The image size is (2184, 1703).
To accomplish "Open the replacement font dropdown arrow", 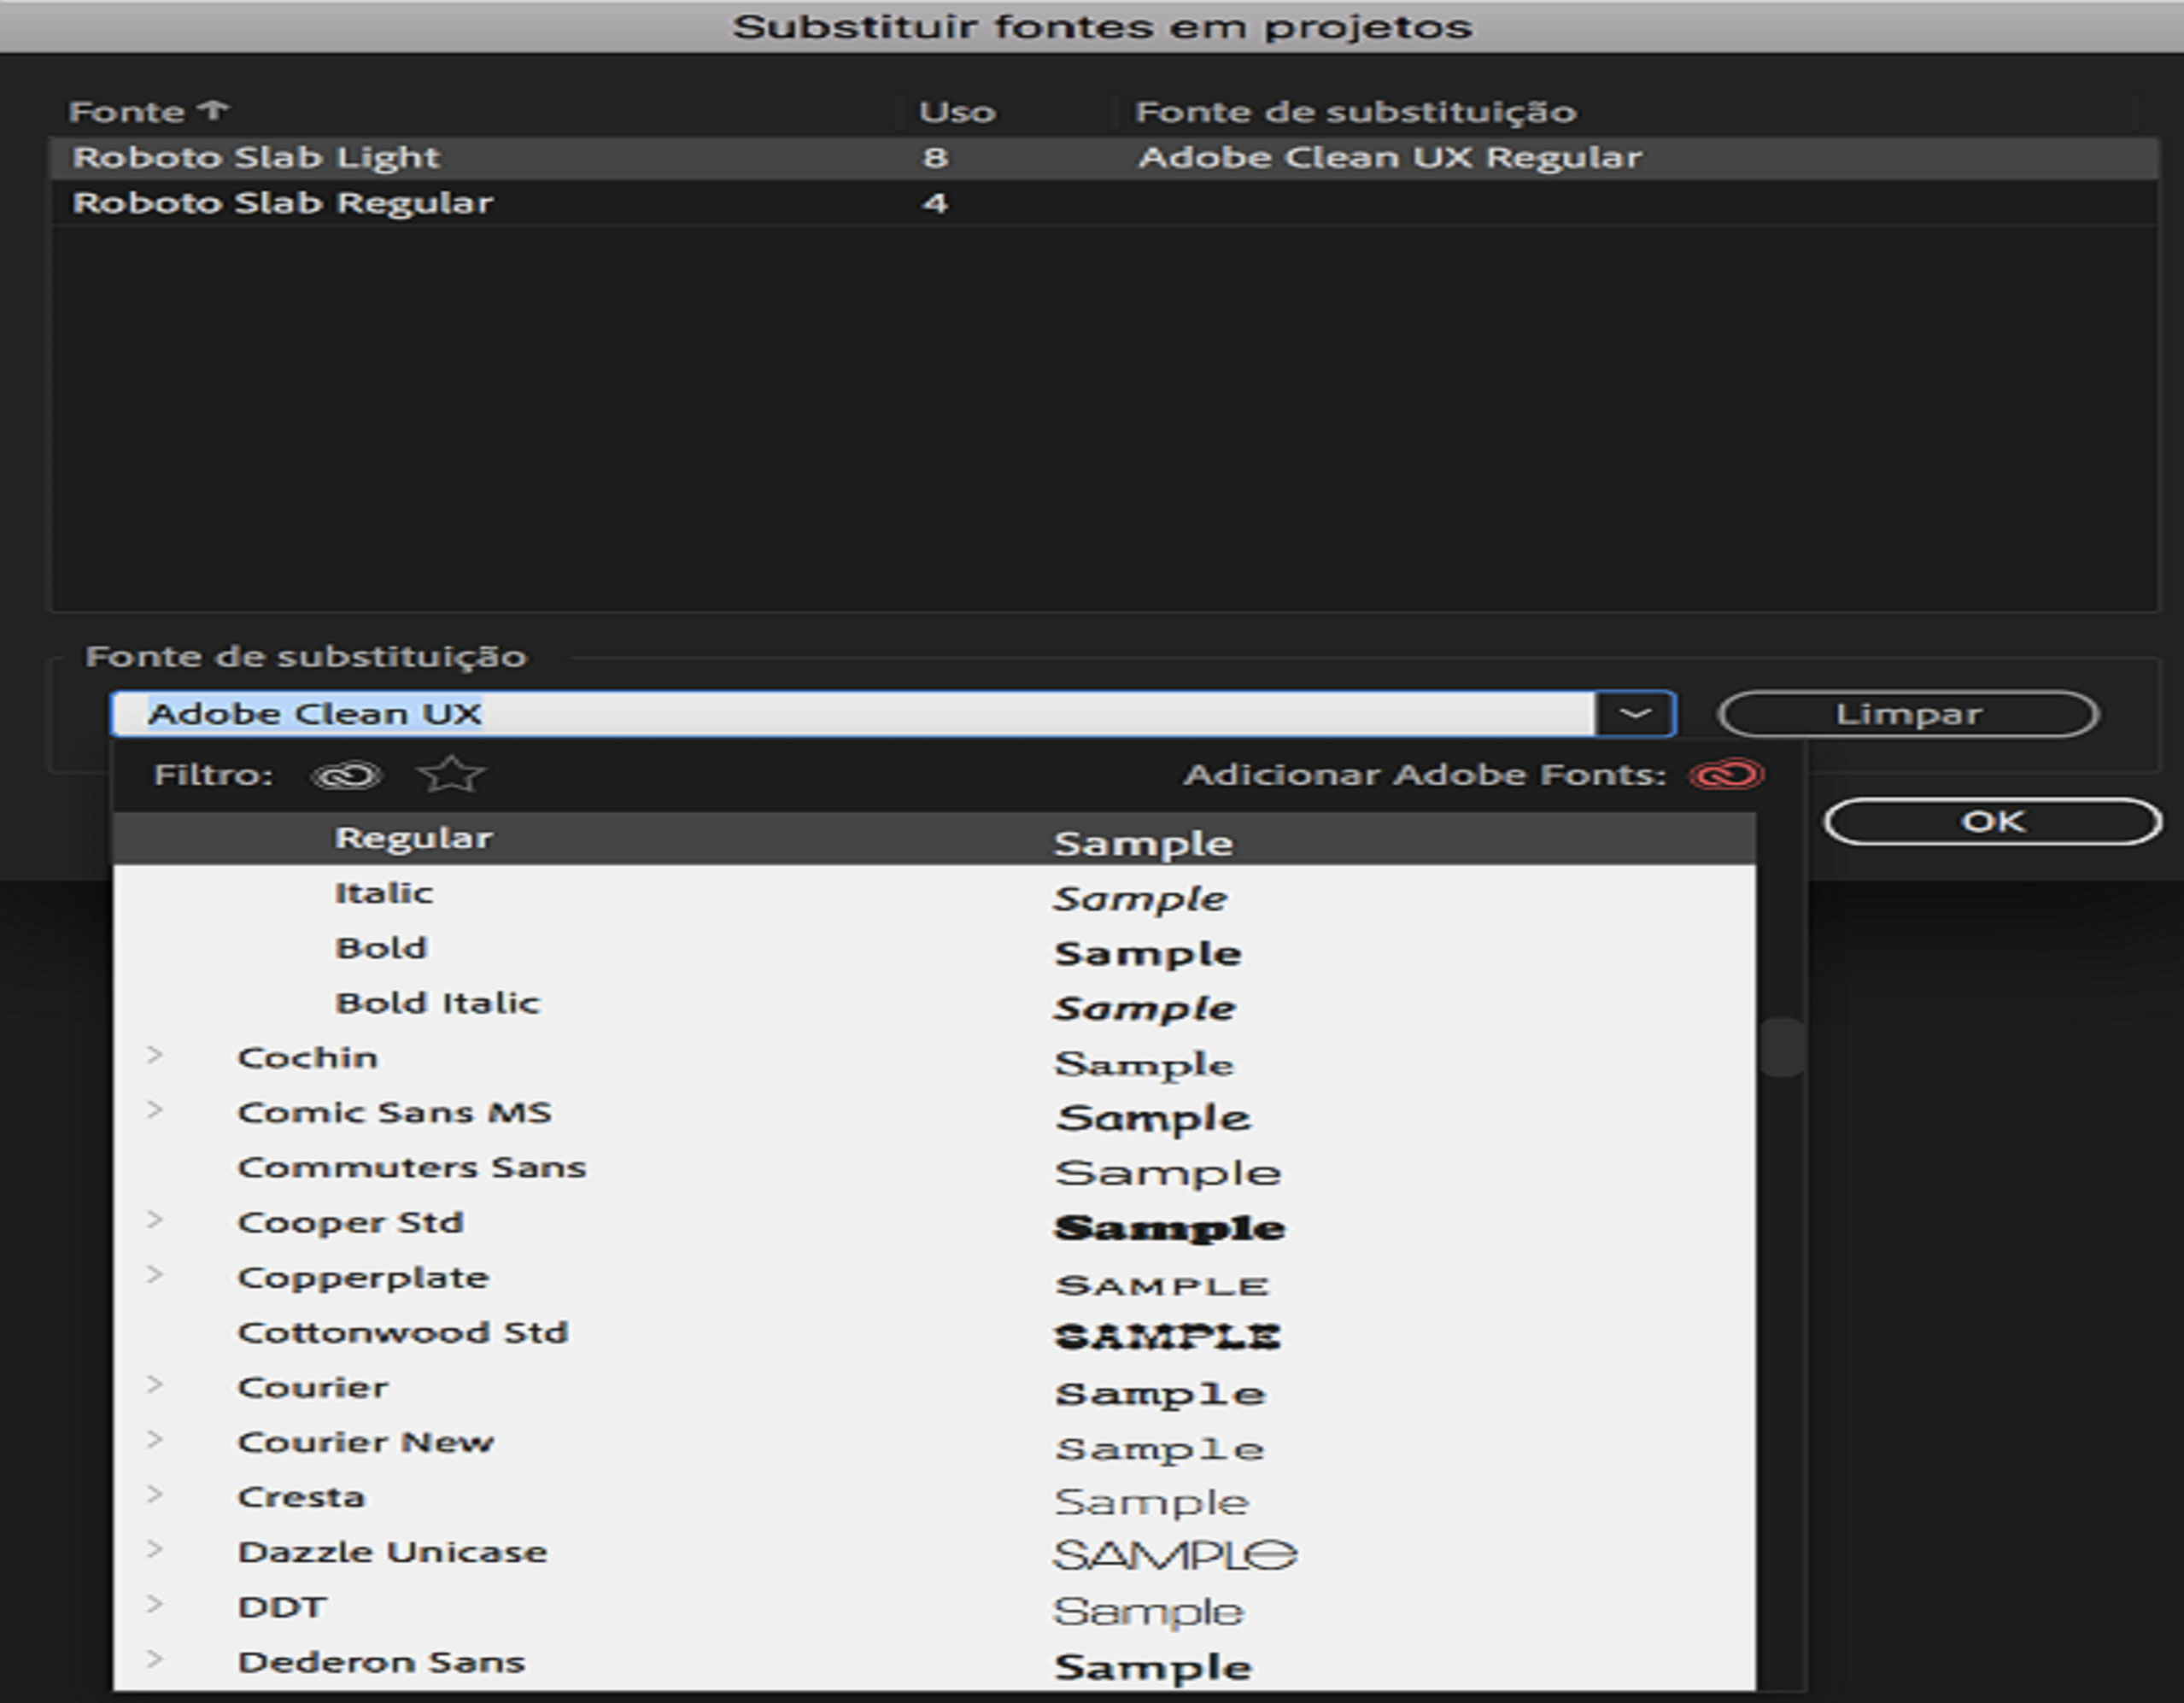I will 1635,714.
